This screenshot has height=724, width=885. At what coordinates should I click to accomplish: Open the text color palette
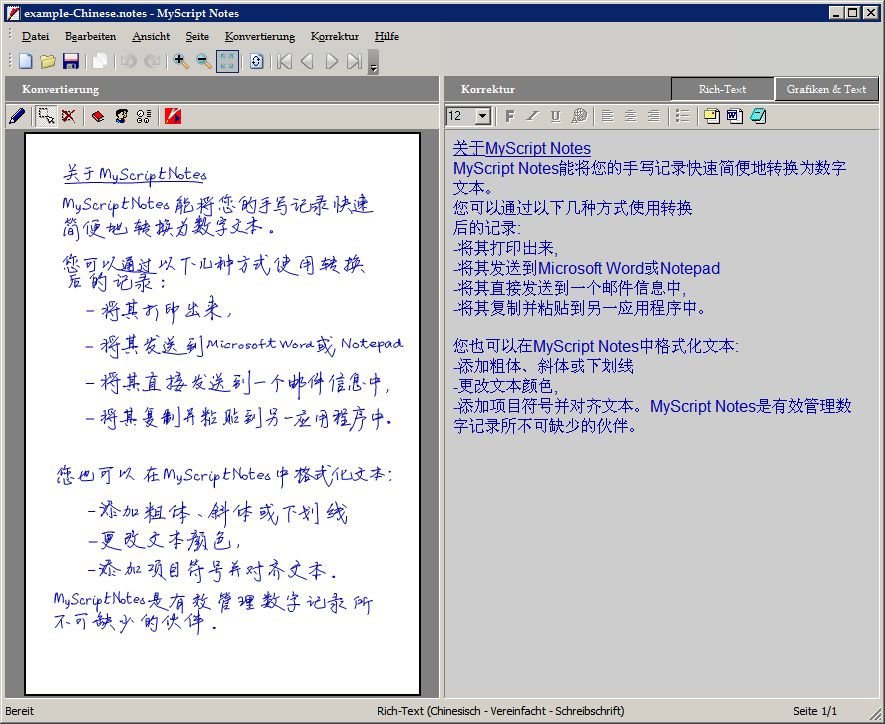point(579,116)
